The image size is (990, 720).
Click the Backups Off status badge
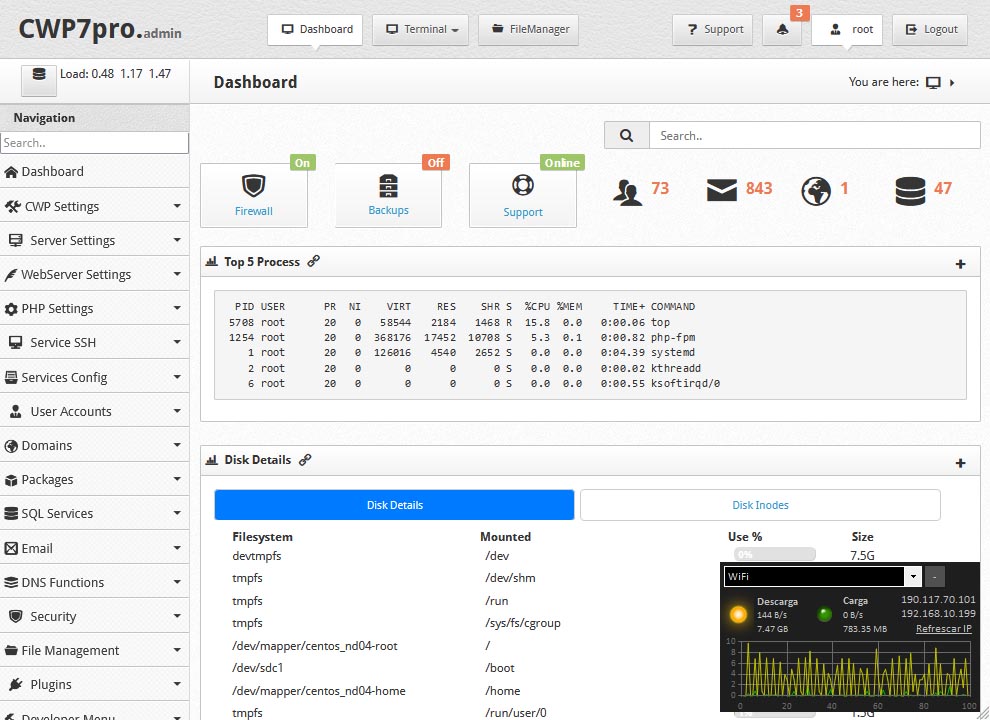pyautogui.click(x=436, y=162)
